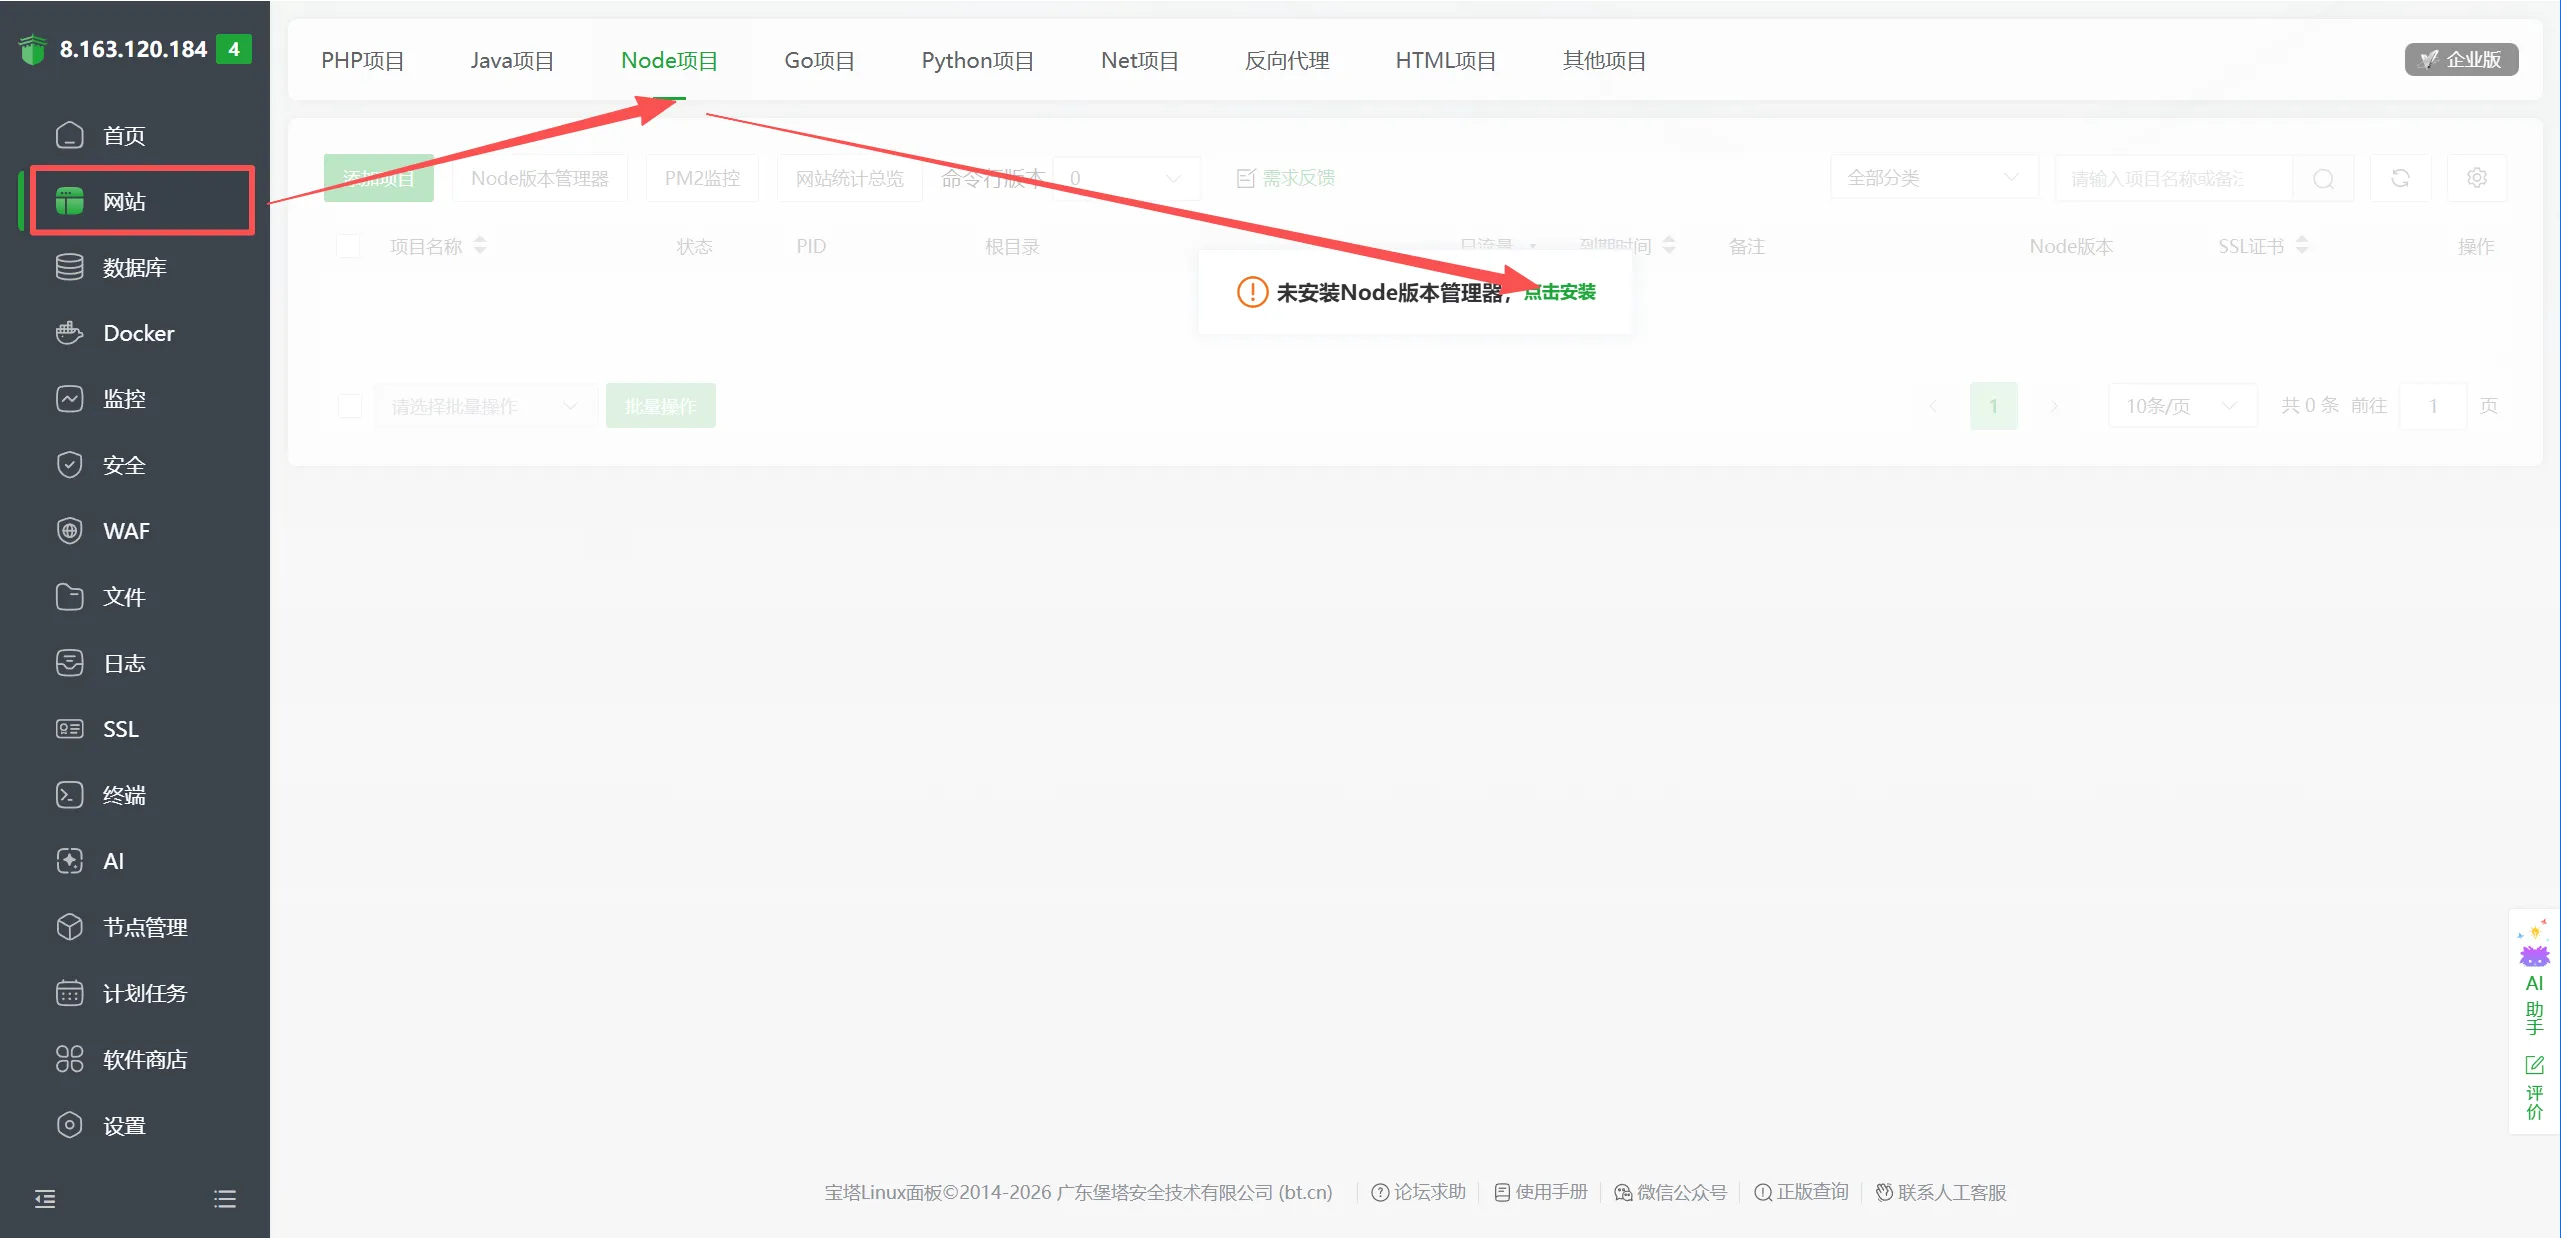The image size is (2561, 1238).
Task: Open PM2监控 button
Action: [702, 178]
